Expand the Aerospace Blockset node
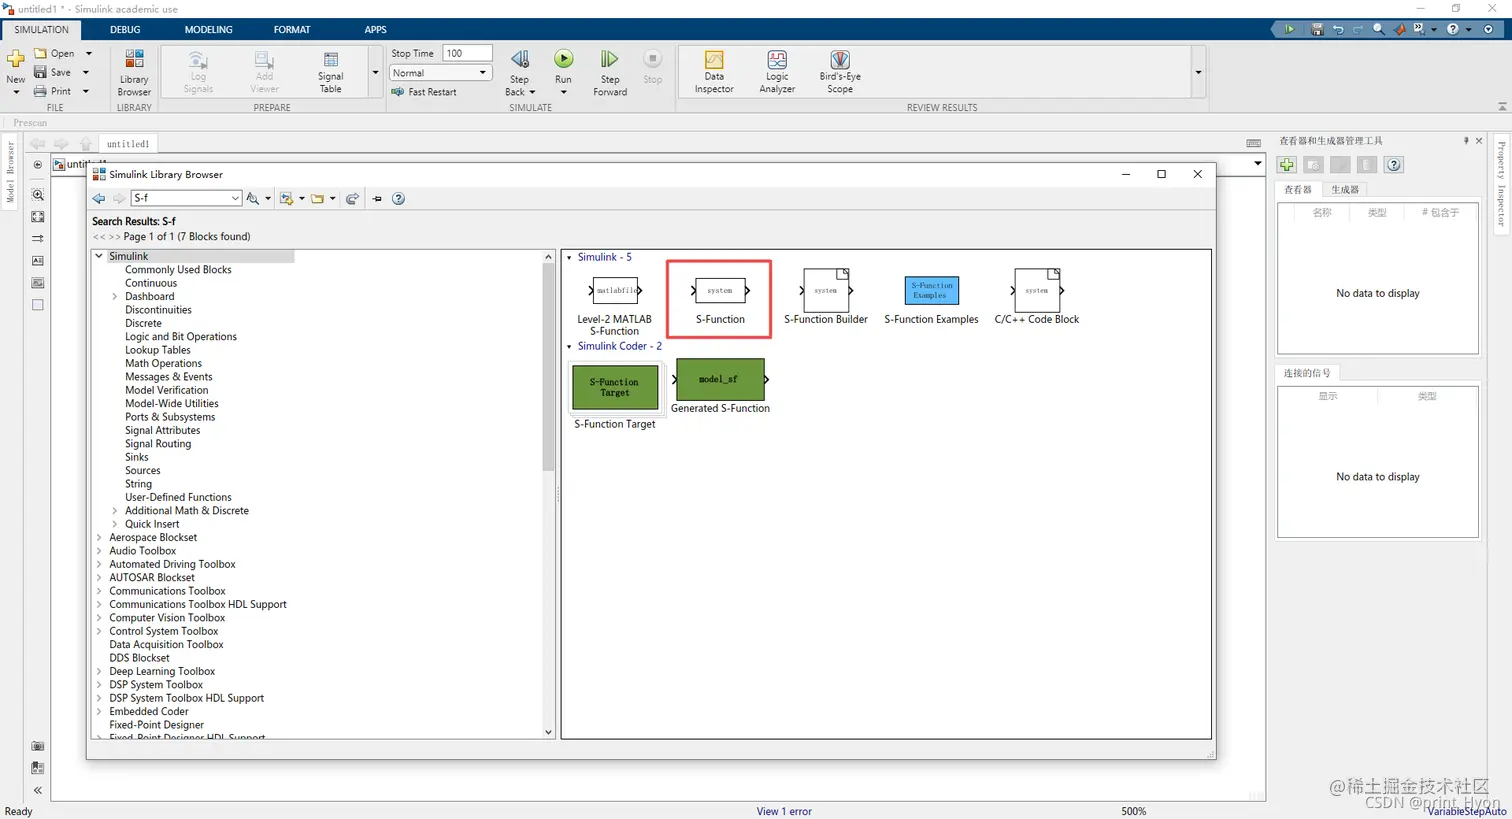The height and width of the screenshot is (819, 1512). click(x=99, y=538)
